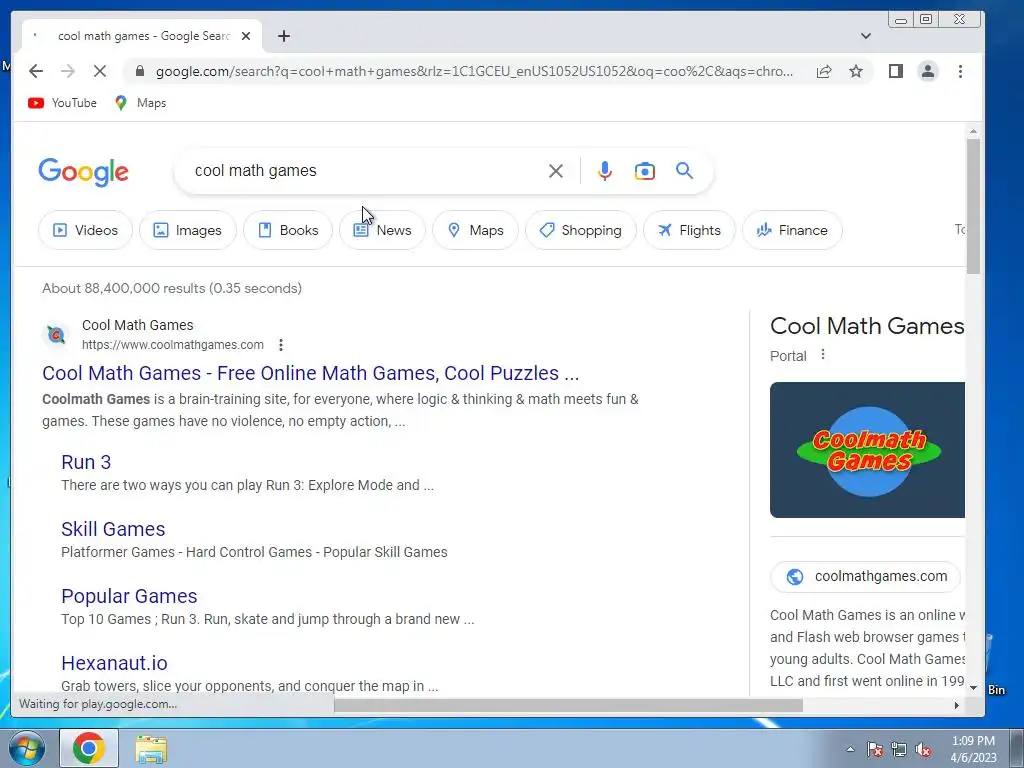
Task: Open the YouTube bookmark
Action: click(x=62, y=103)
